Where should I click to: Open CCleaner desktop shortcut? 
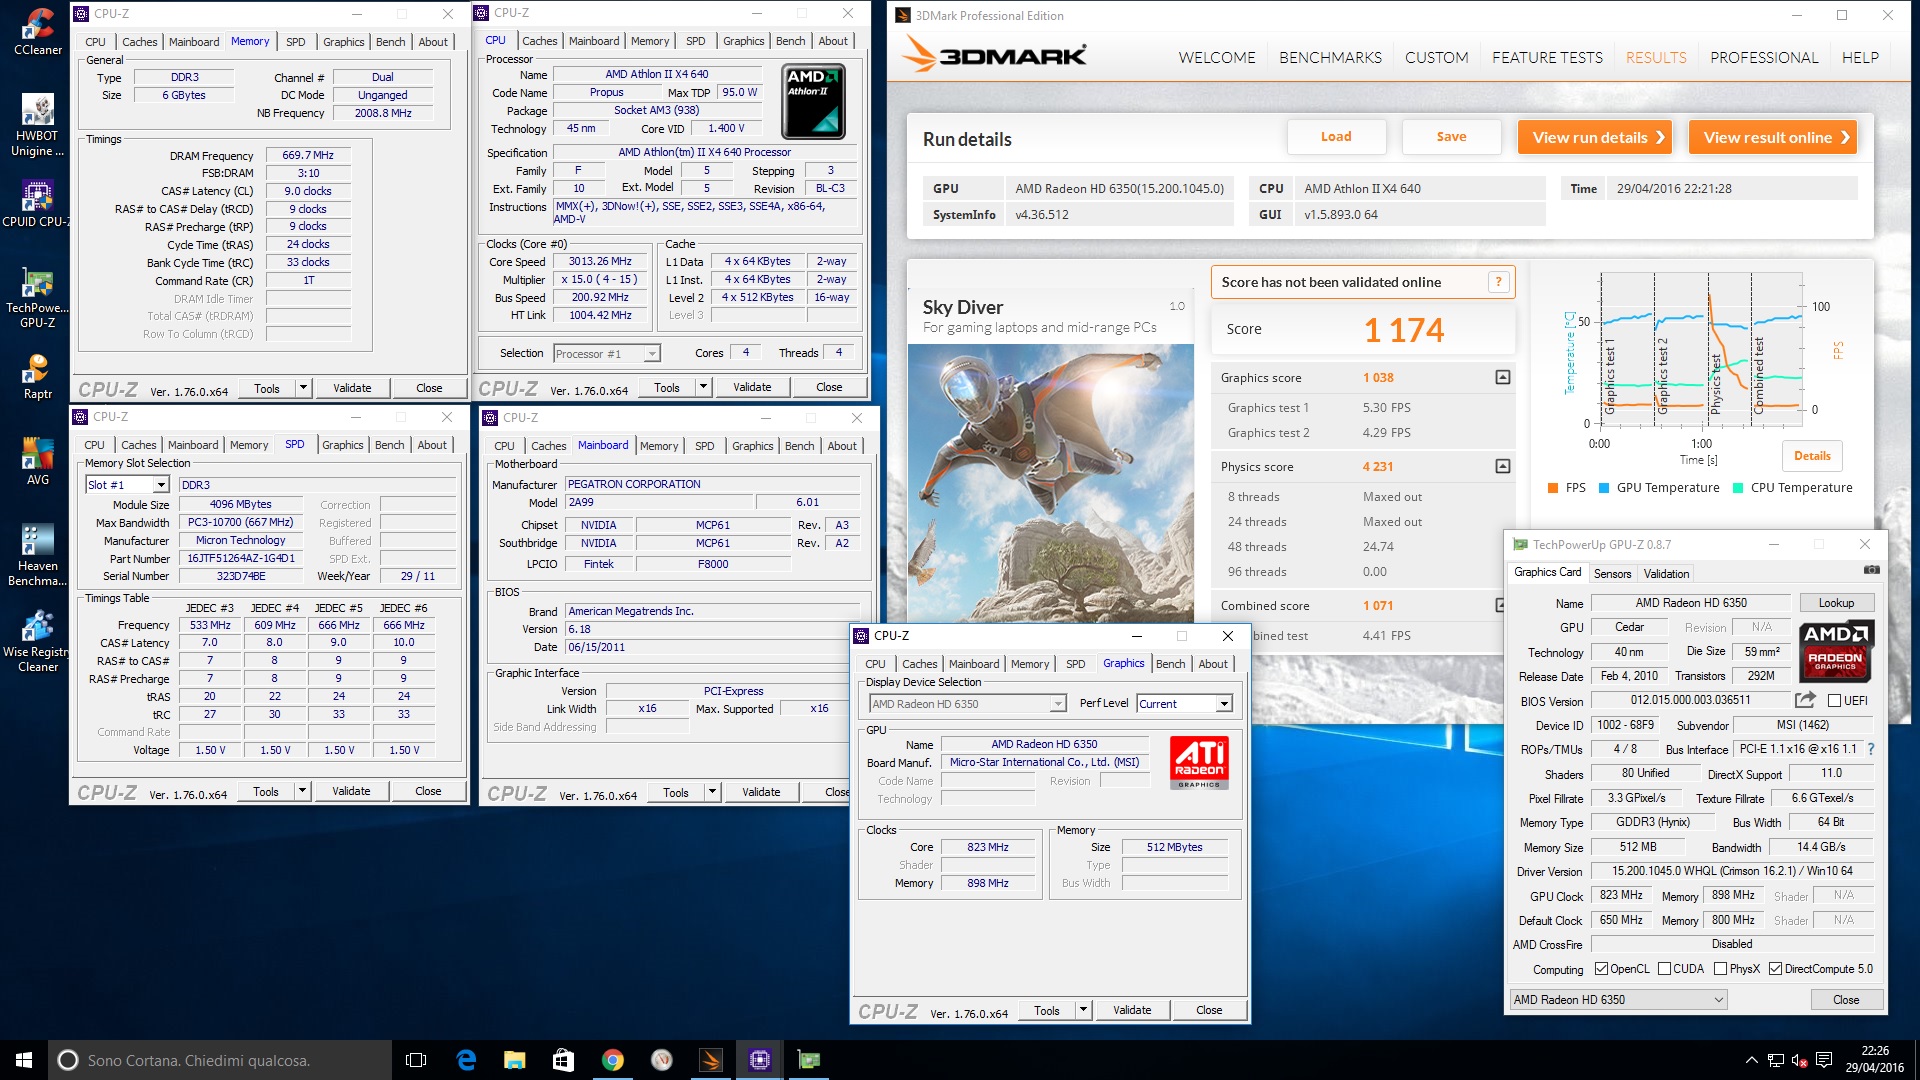pos(37,30)
